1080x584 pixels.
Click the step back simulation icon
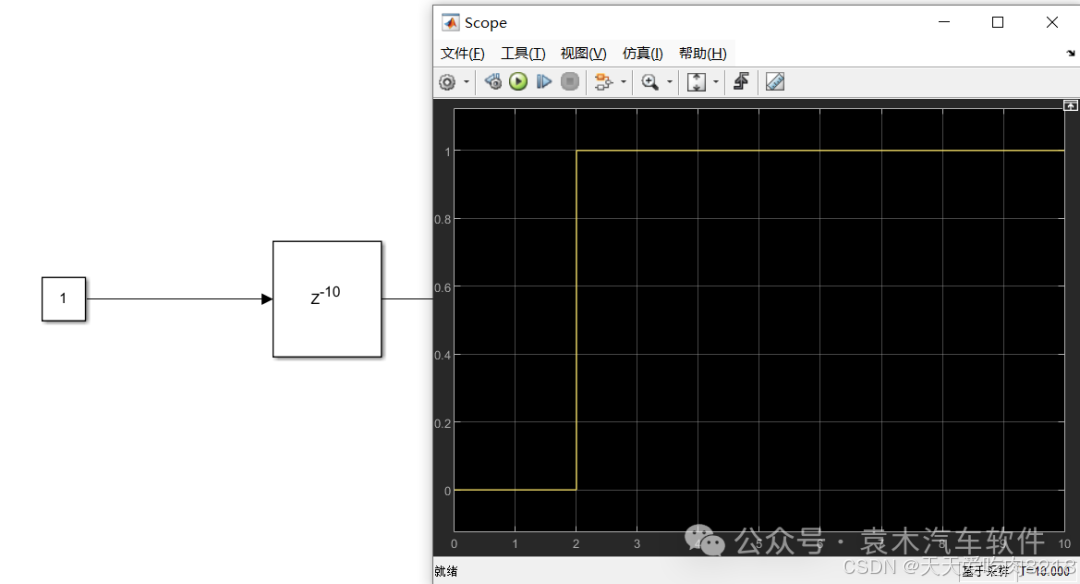(492, 82)
